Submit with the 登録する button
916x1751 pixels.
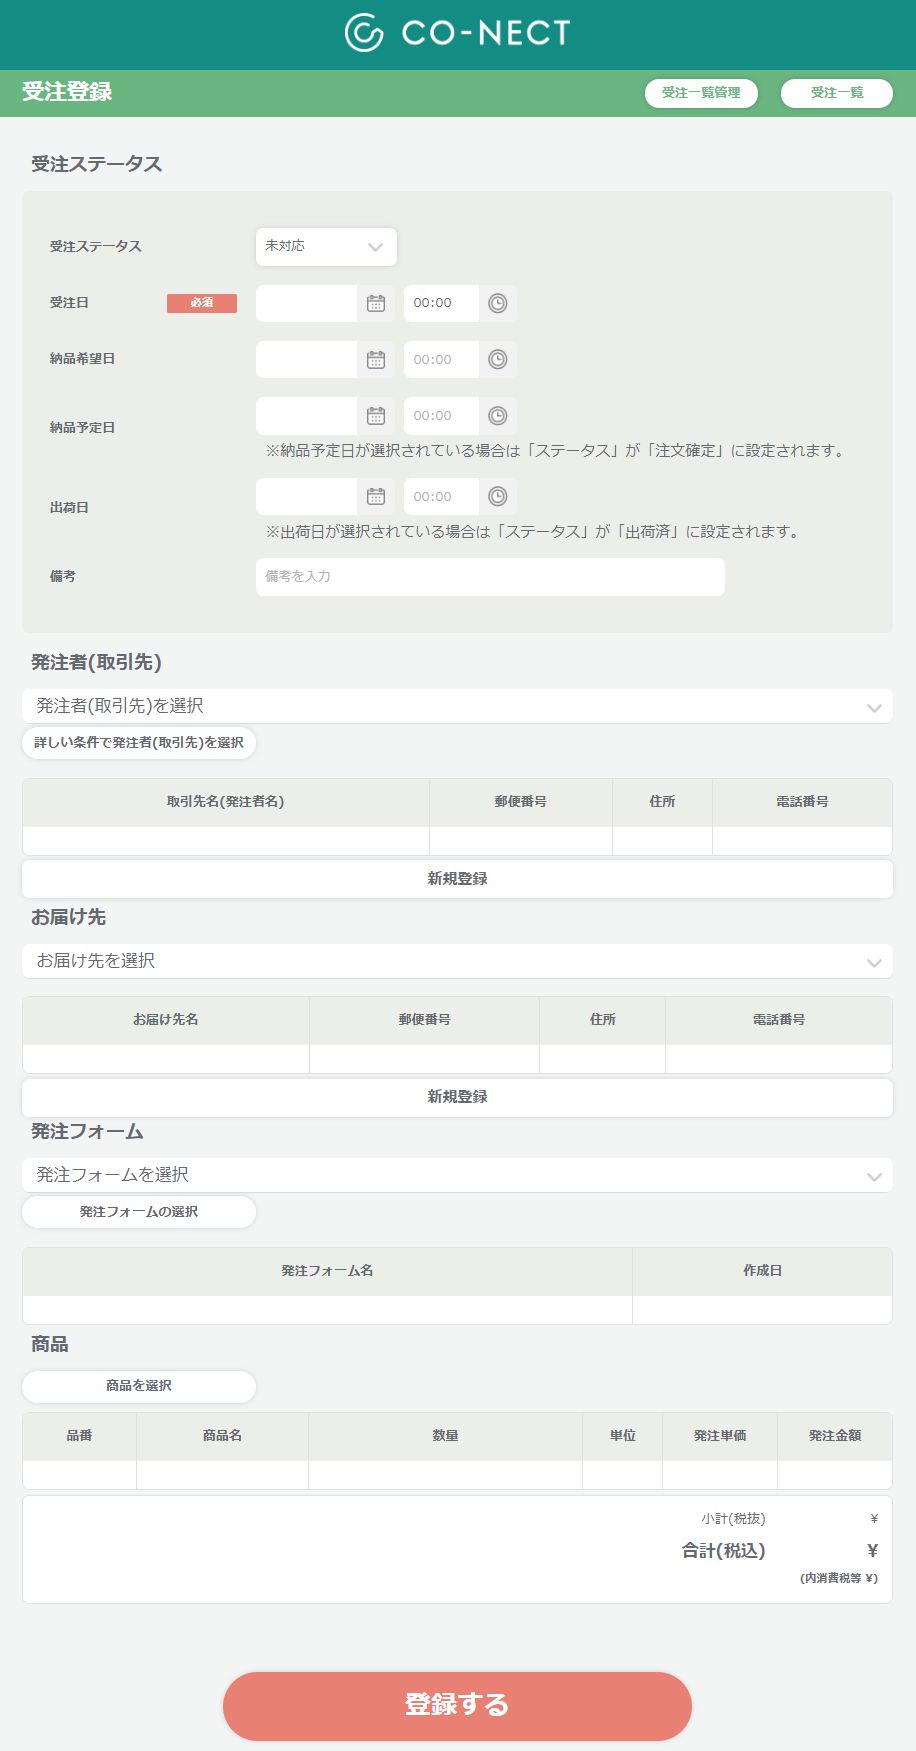[457, 1706]
